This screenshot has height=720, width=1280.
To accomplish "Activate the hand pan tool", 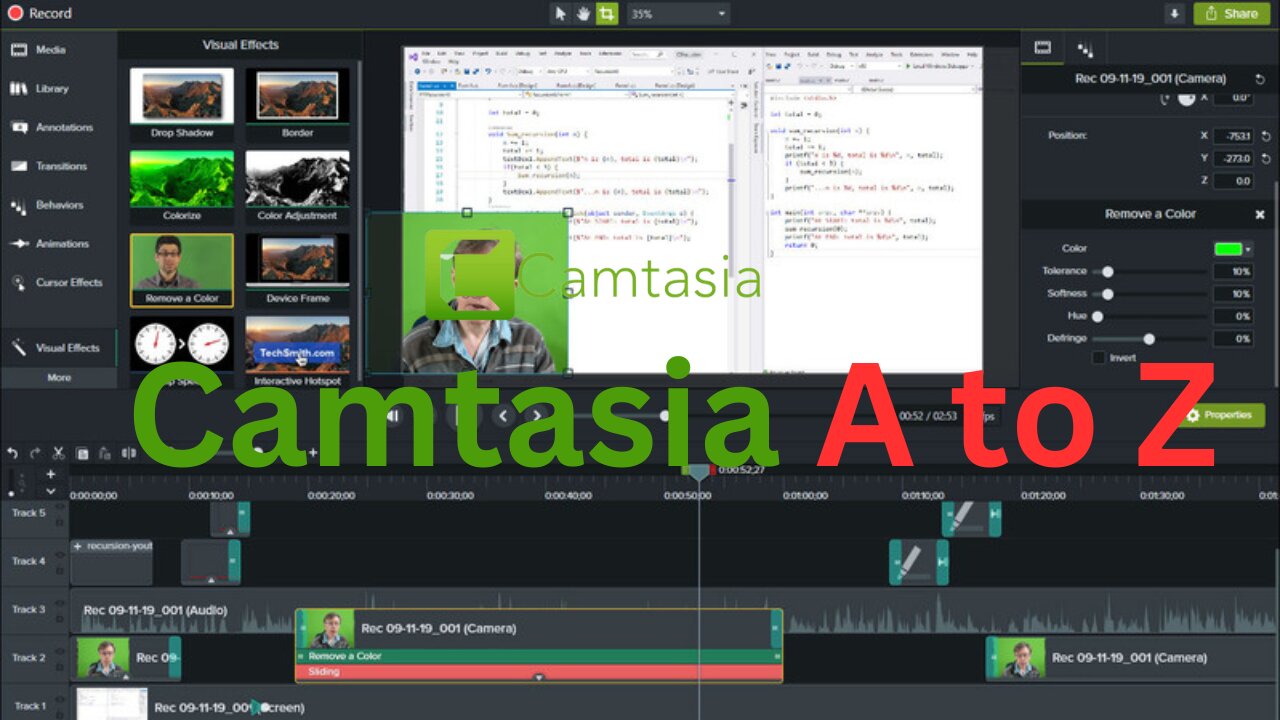I will click(583, 14).
